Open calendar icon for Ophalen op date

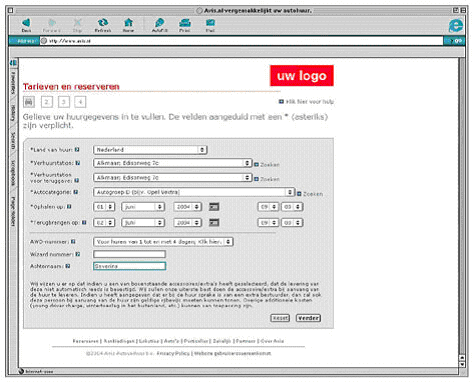(214, 207)
